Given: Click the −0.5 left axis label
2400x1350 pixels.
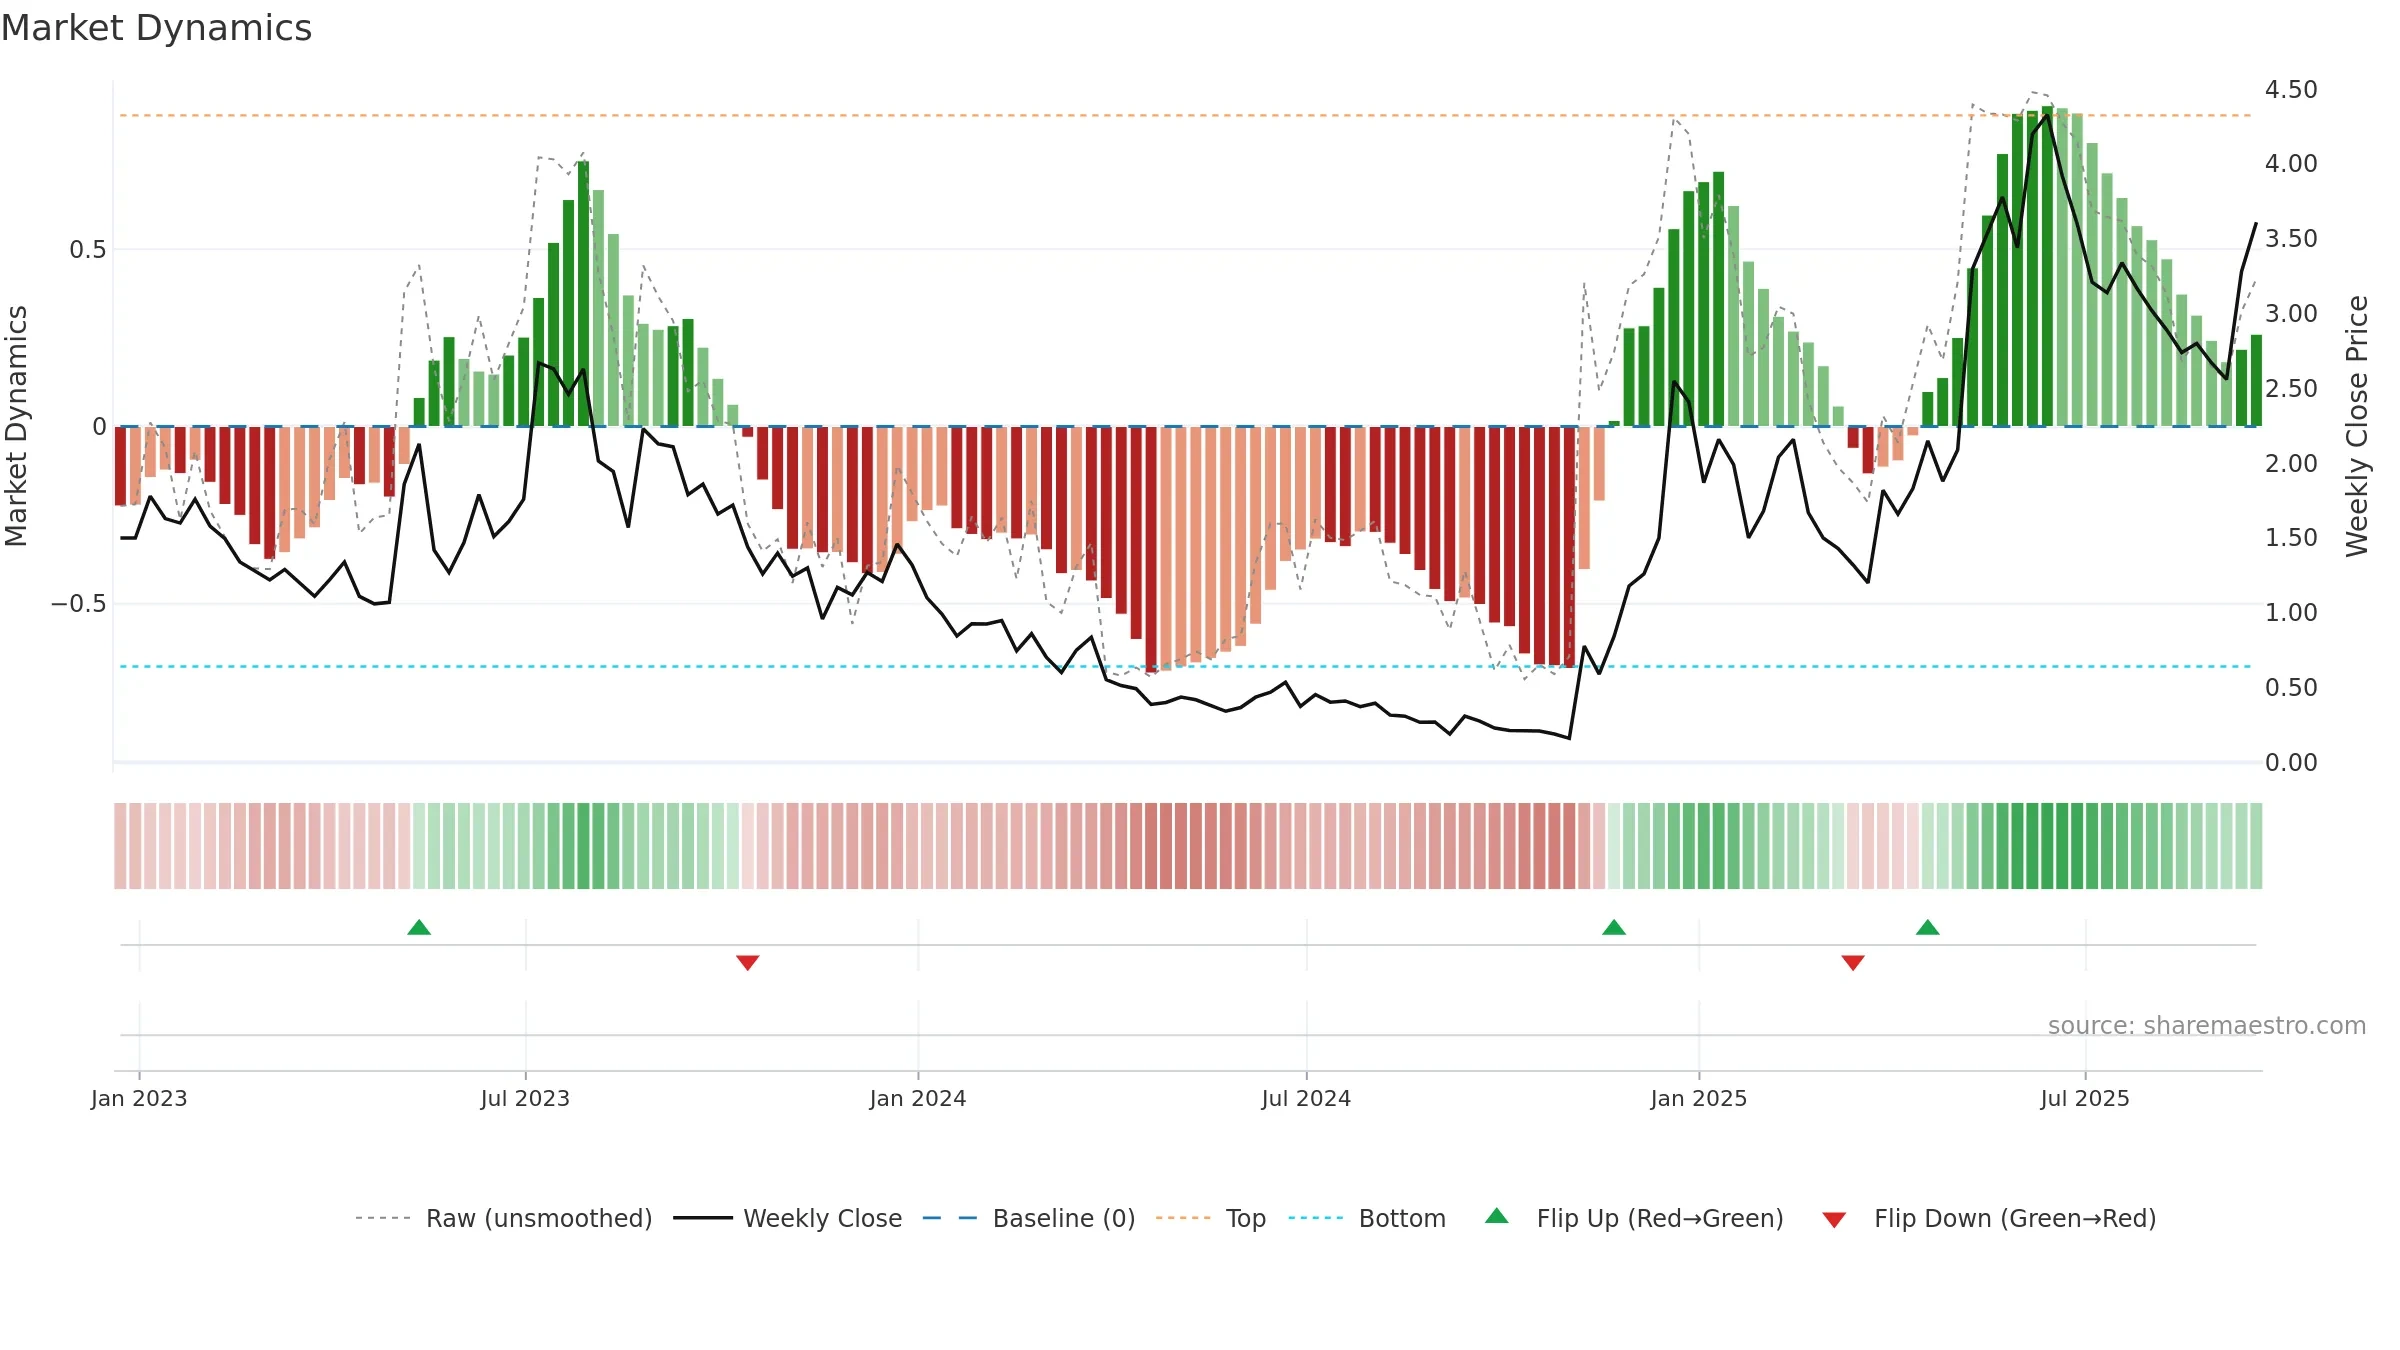Looking at the screenshot, I should coord(79,604).
